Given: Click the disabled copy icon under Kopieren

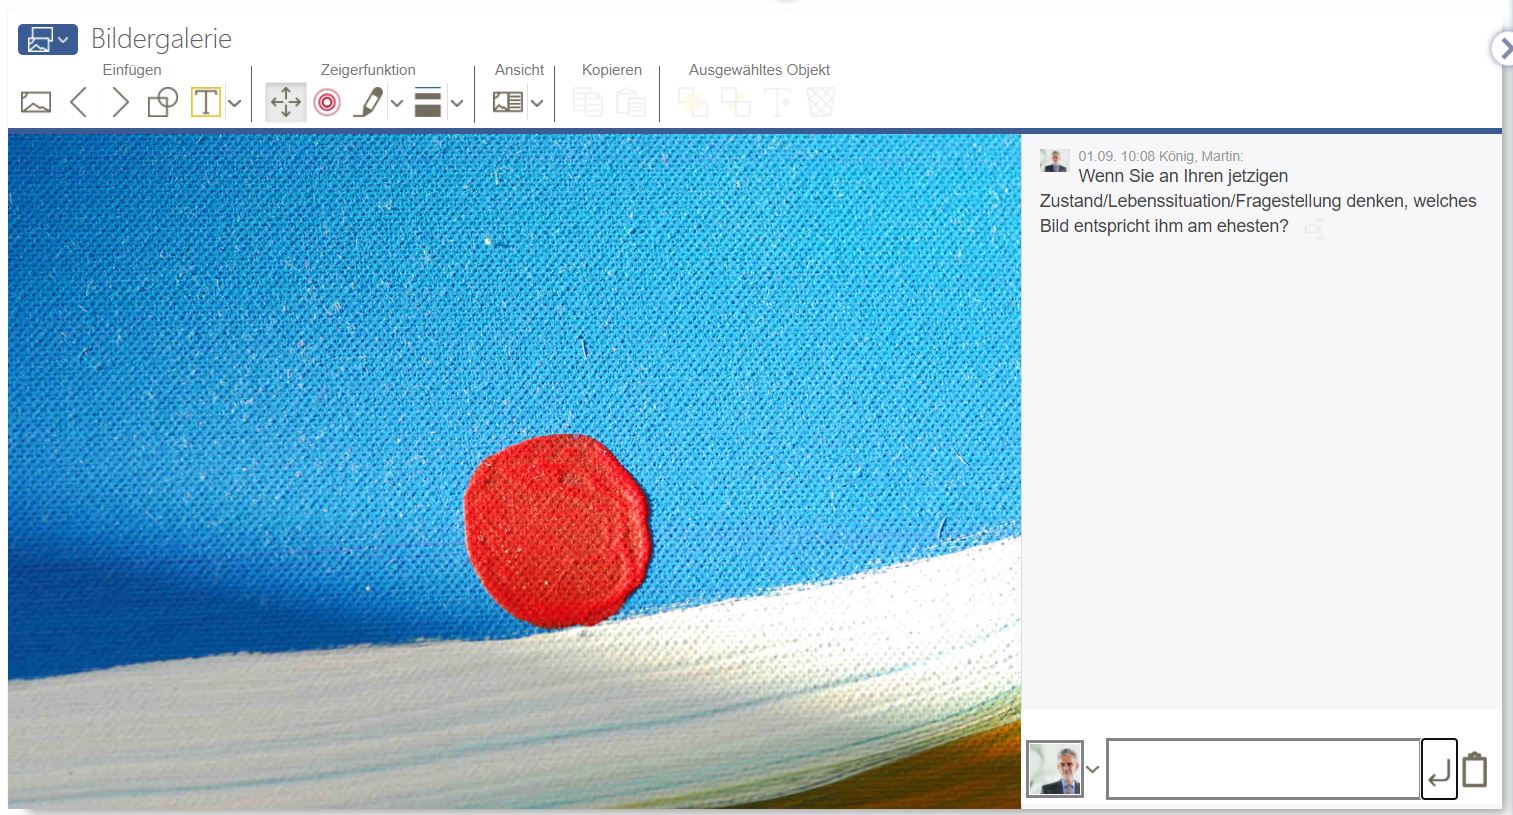Looking at the screenshot, I should tap(588, 102).
